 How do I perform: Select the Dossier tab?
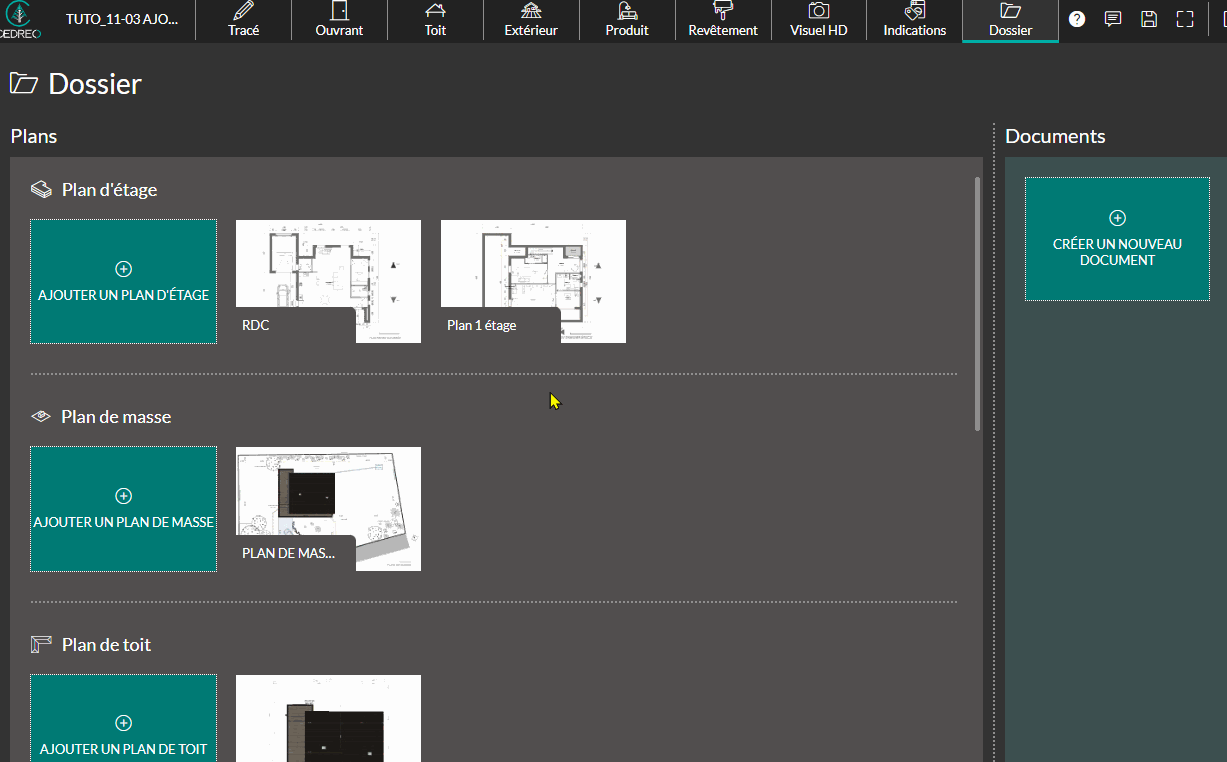pos(1010,20)
